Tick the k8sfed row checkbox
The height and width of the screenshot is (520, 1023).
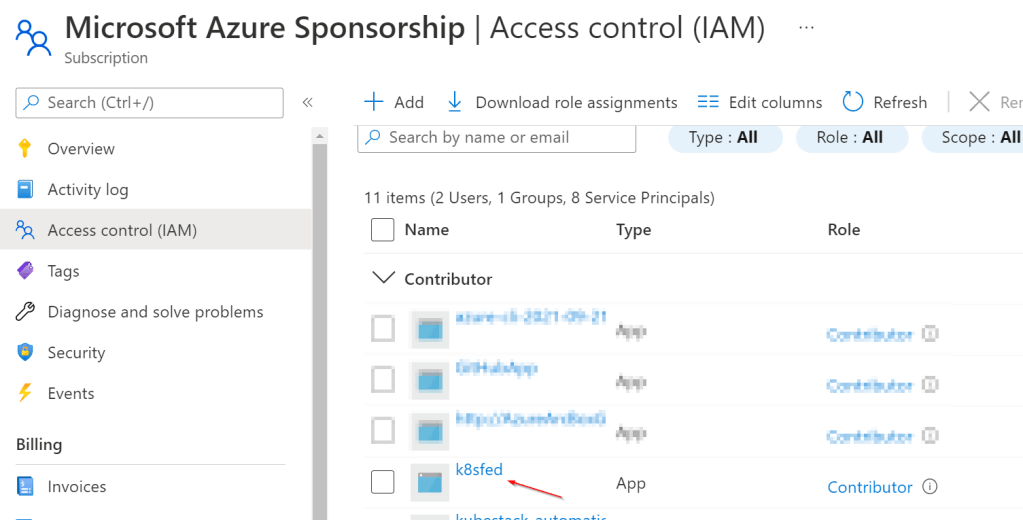click(x=383, y=482)
